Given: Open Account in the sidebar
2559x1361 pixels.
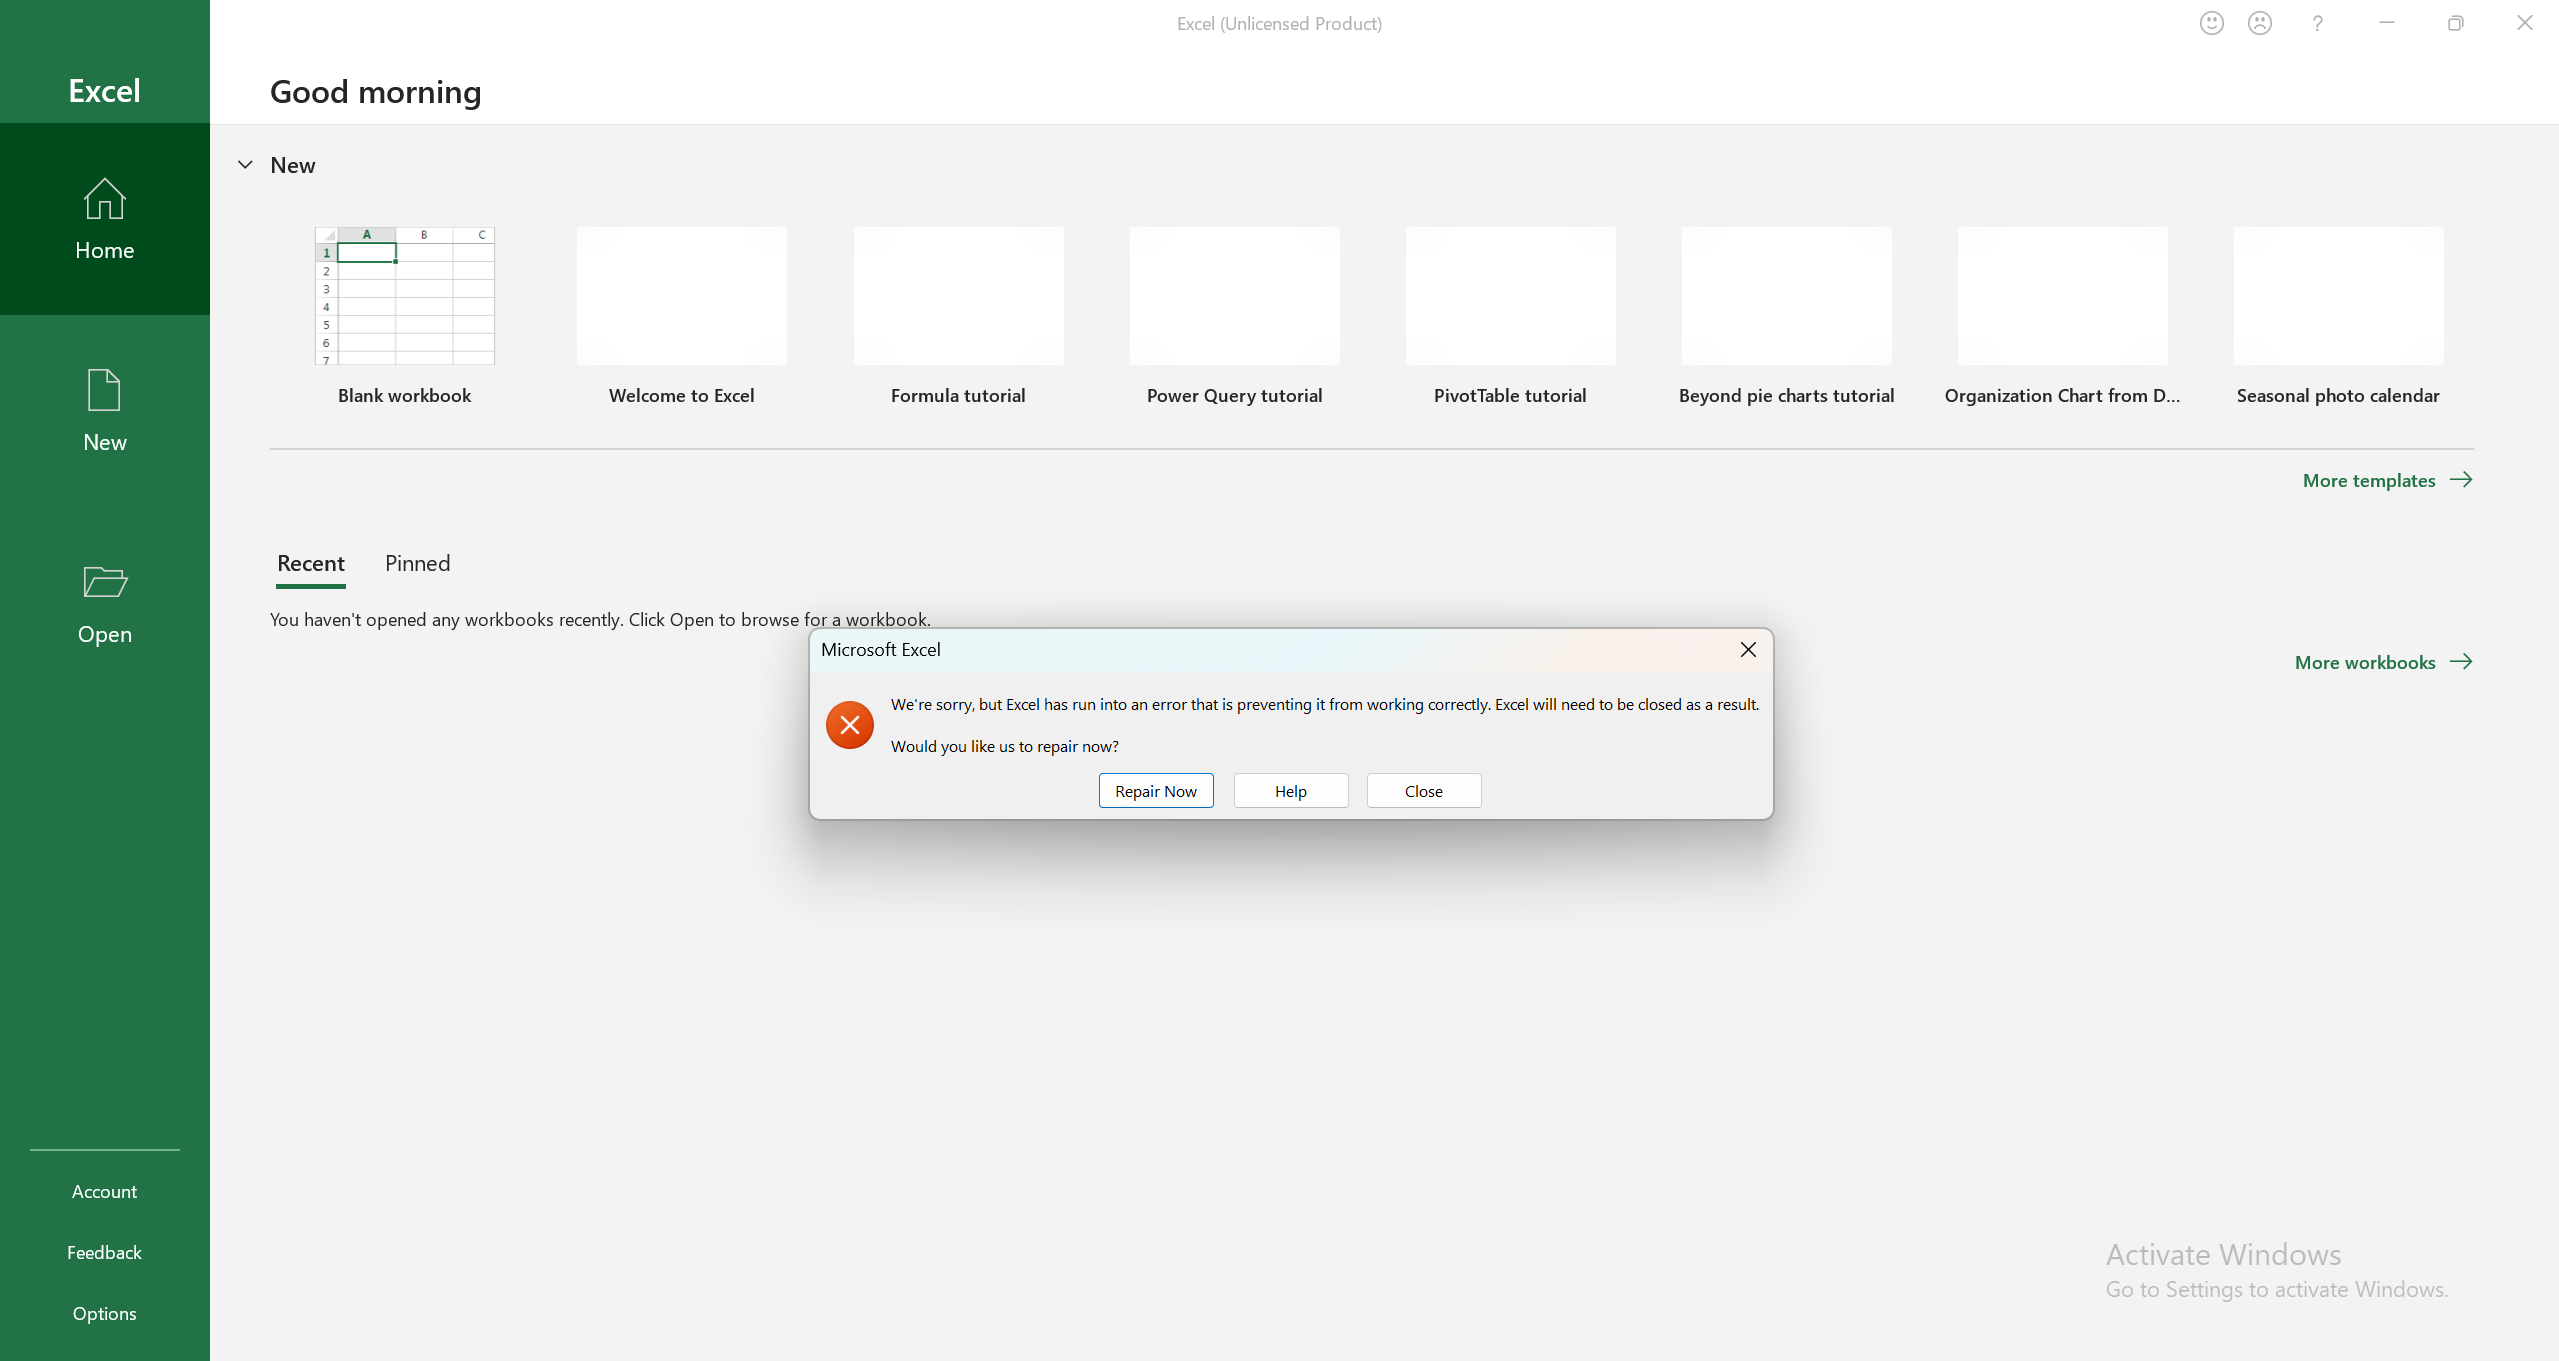Looking at the screenshot, I should [104, 1192].
